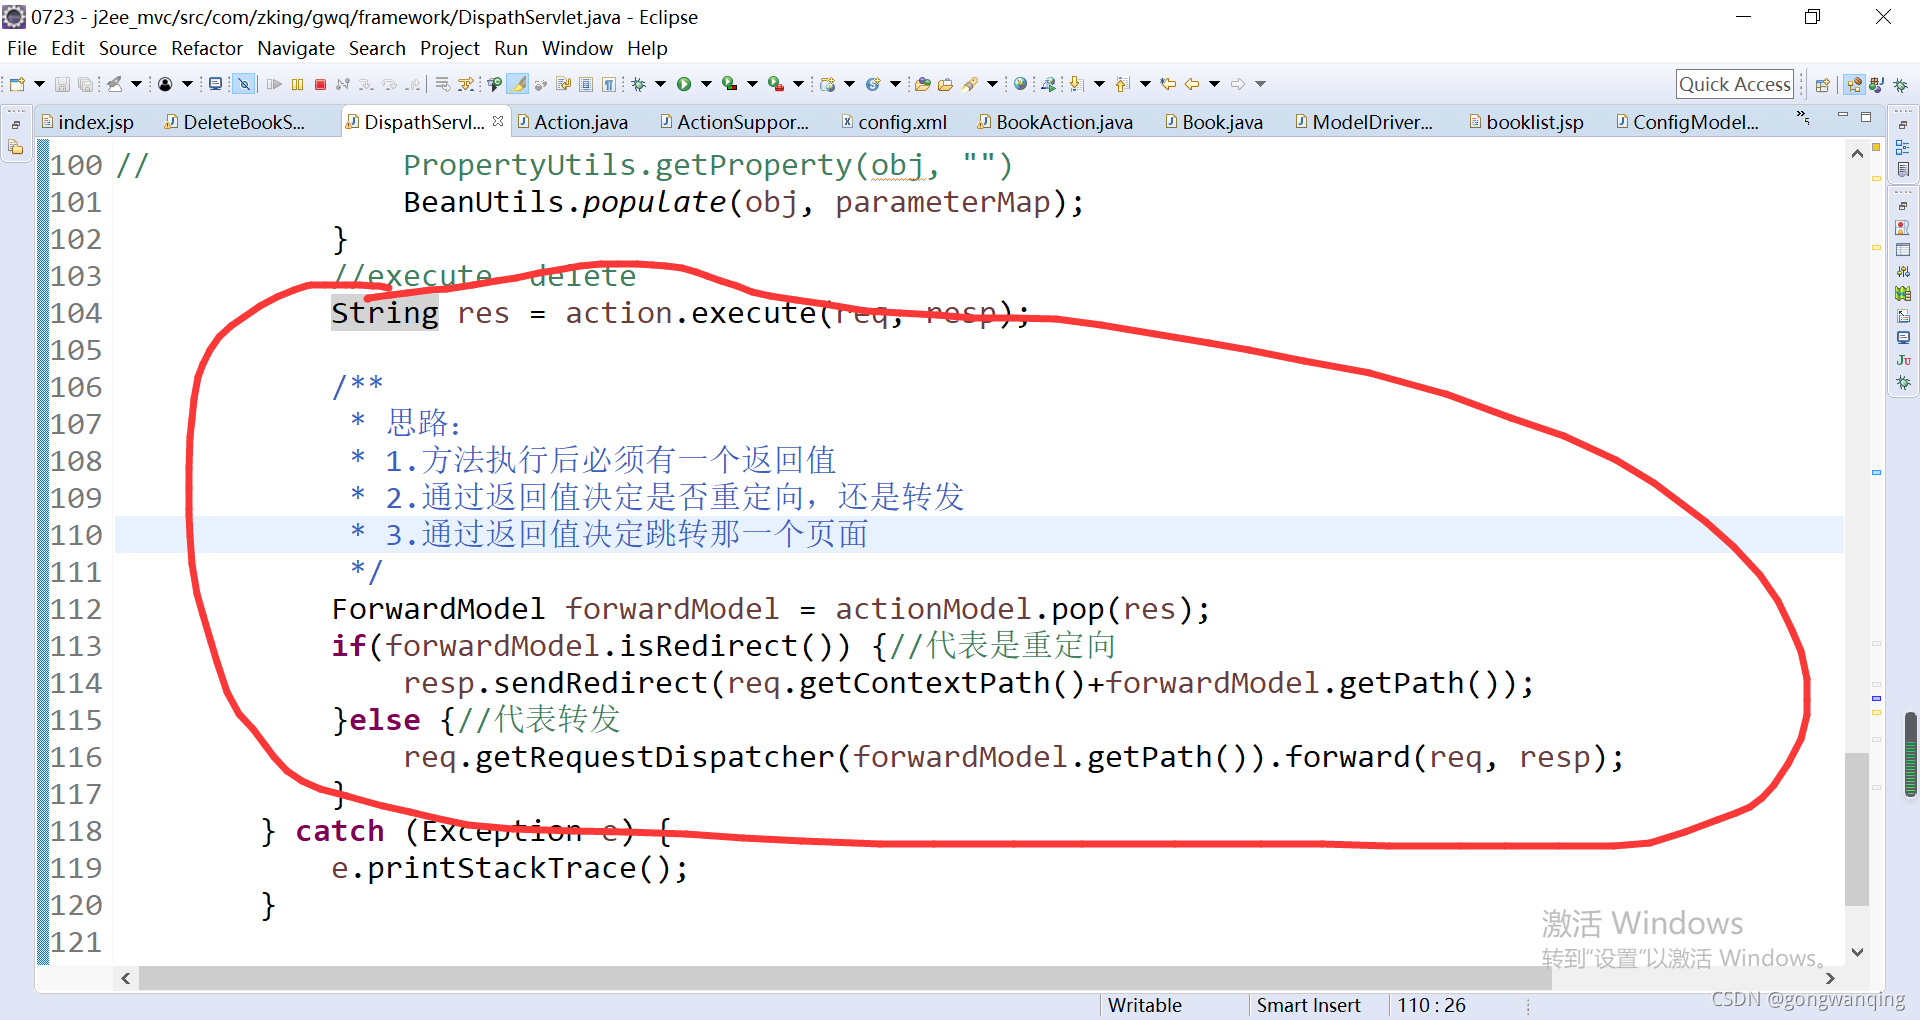Click the Step Into icon
Image resolution: width=1920 pixels, height=1020 pixels.
(x=366, y=84)
